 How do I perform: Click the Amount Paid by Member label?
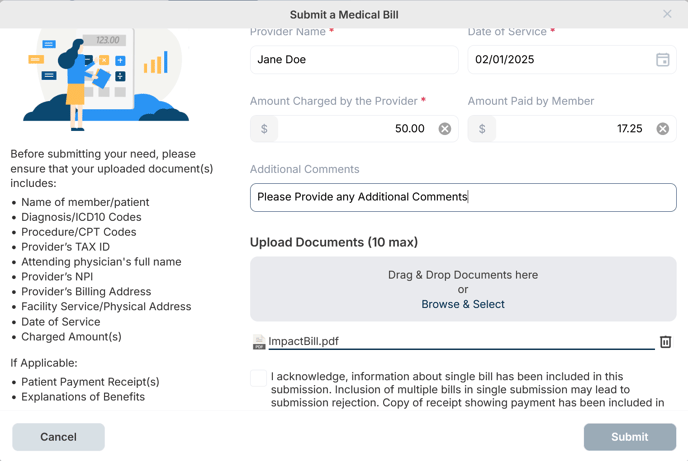point(530,101)
